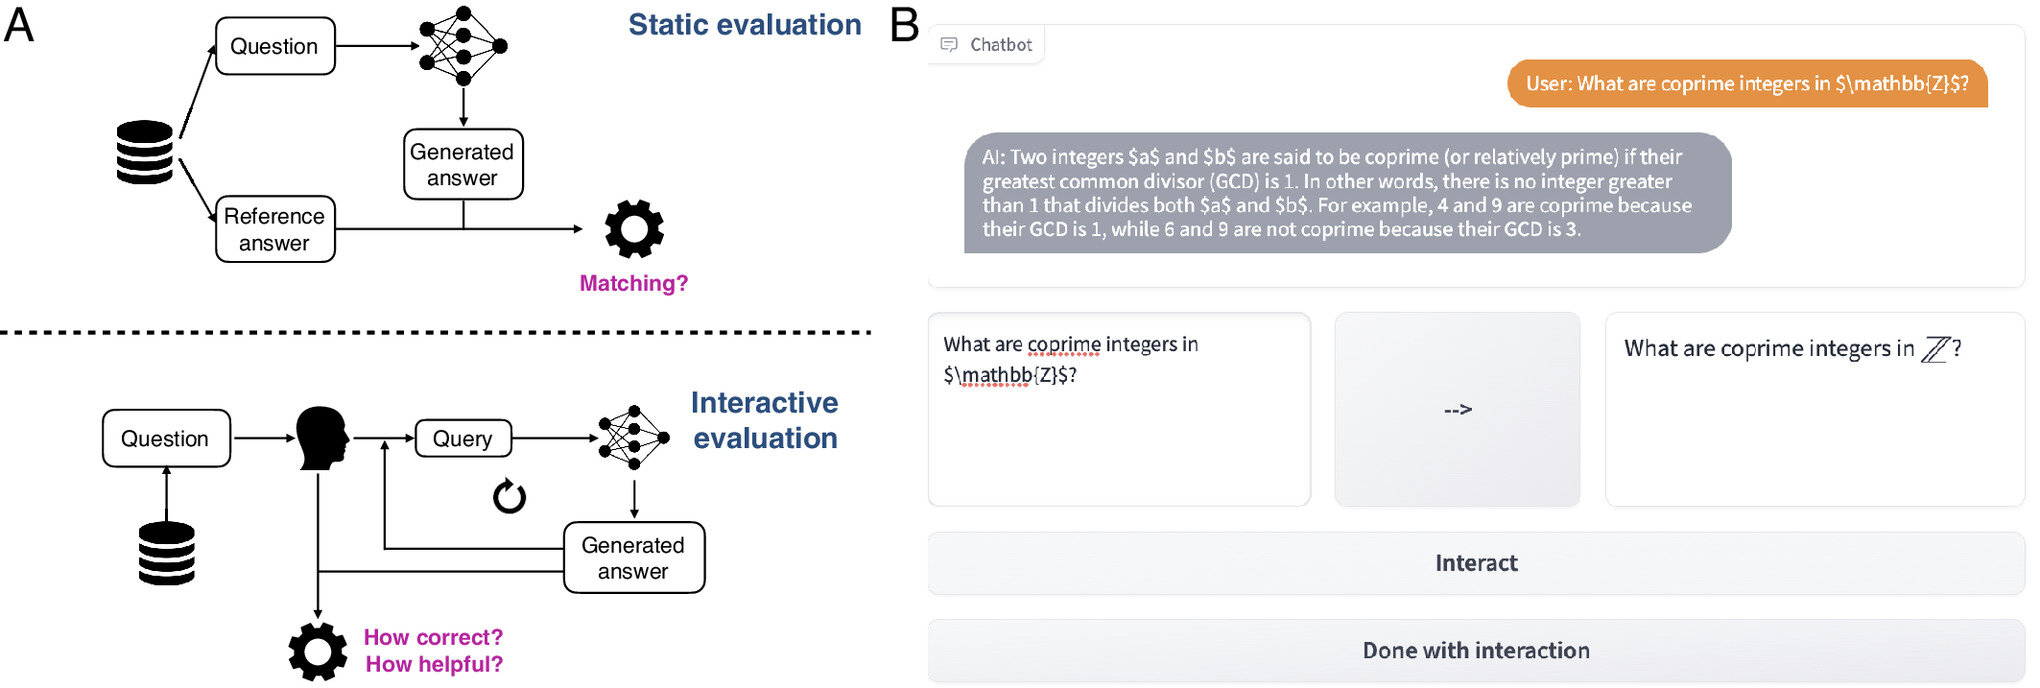Click the orange User message bubble
The image size is (2040, 688).
coord(1746,84)
